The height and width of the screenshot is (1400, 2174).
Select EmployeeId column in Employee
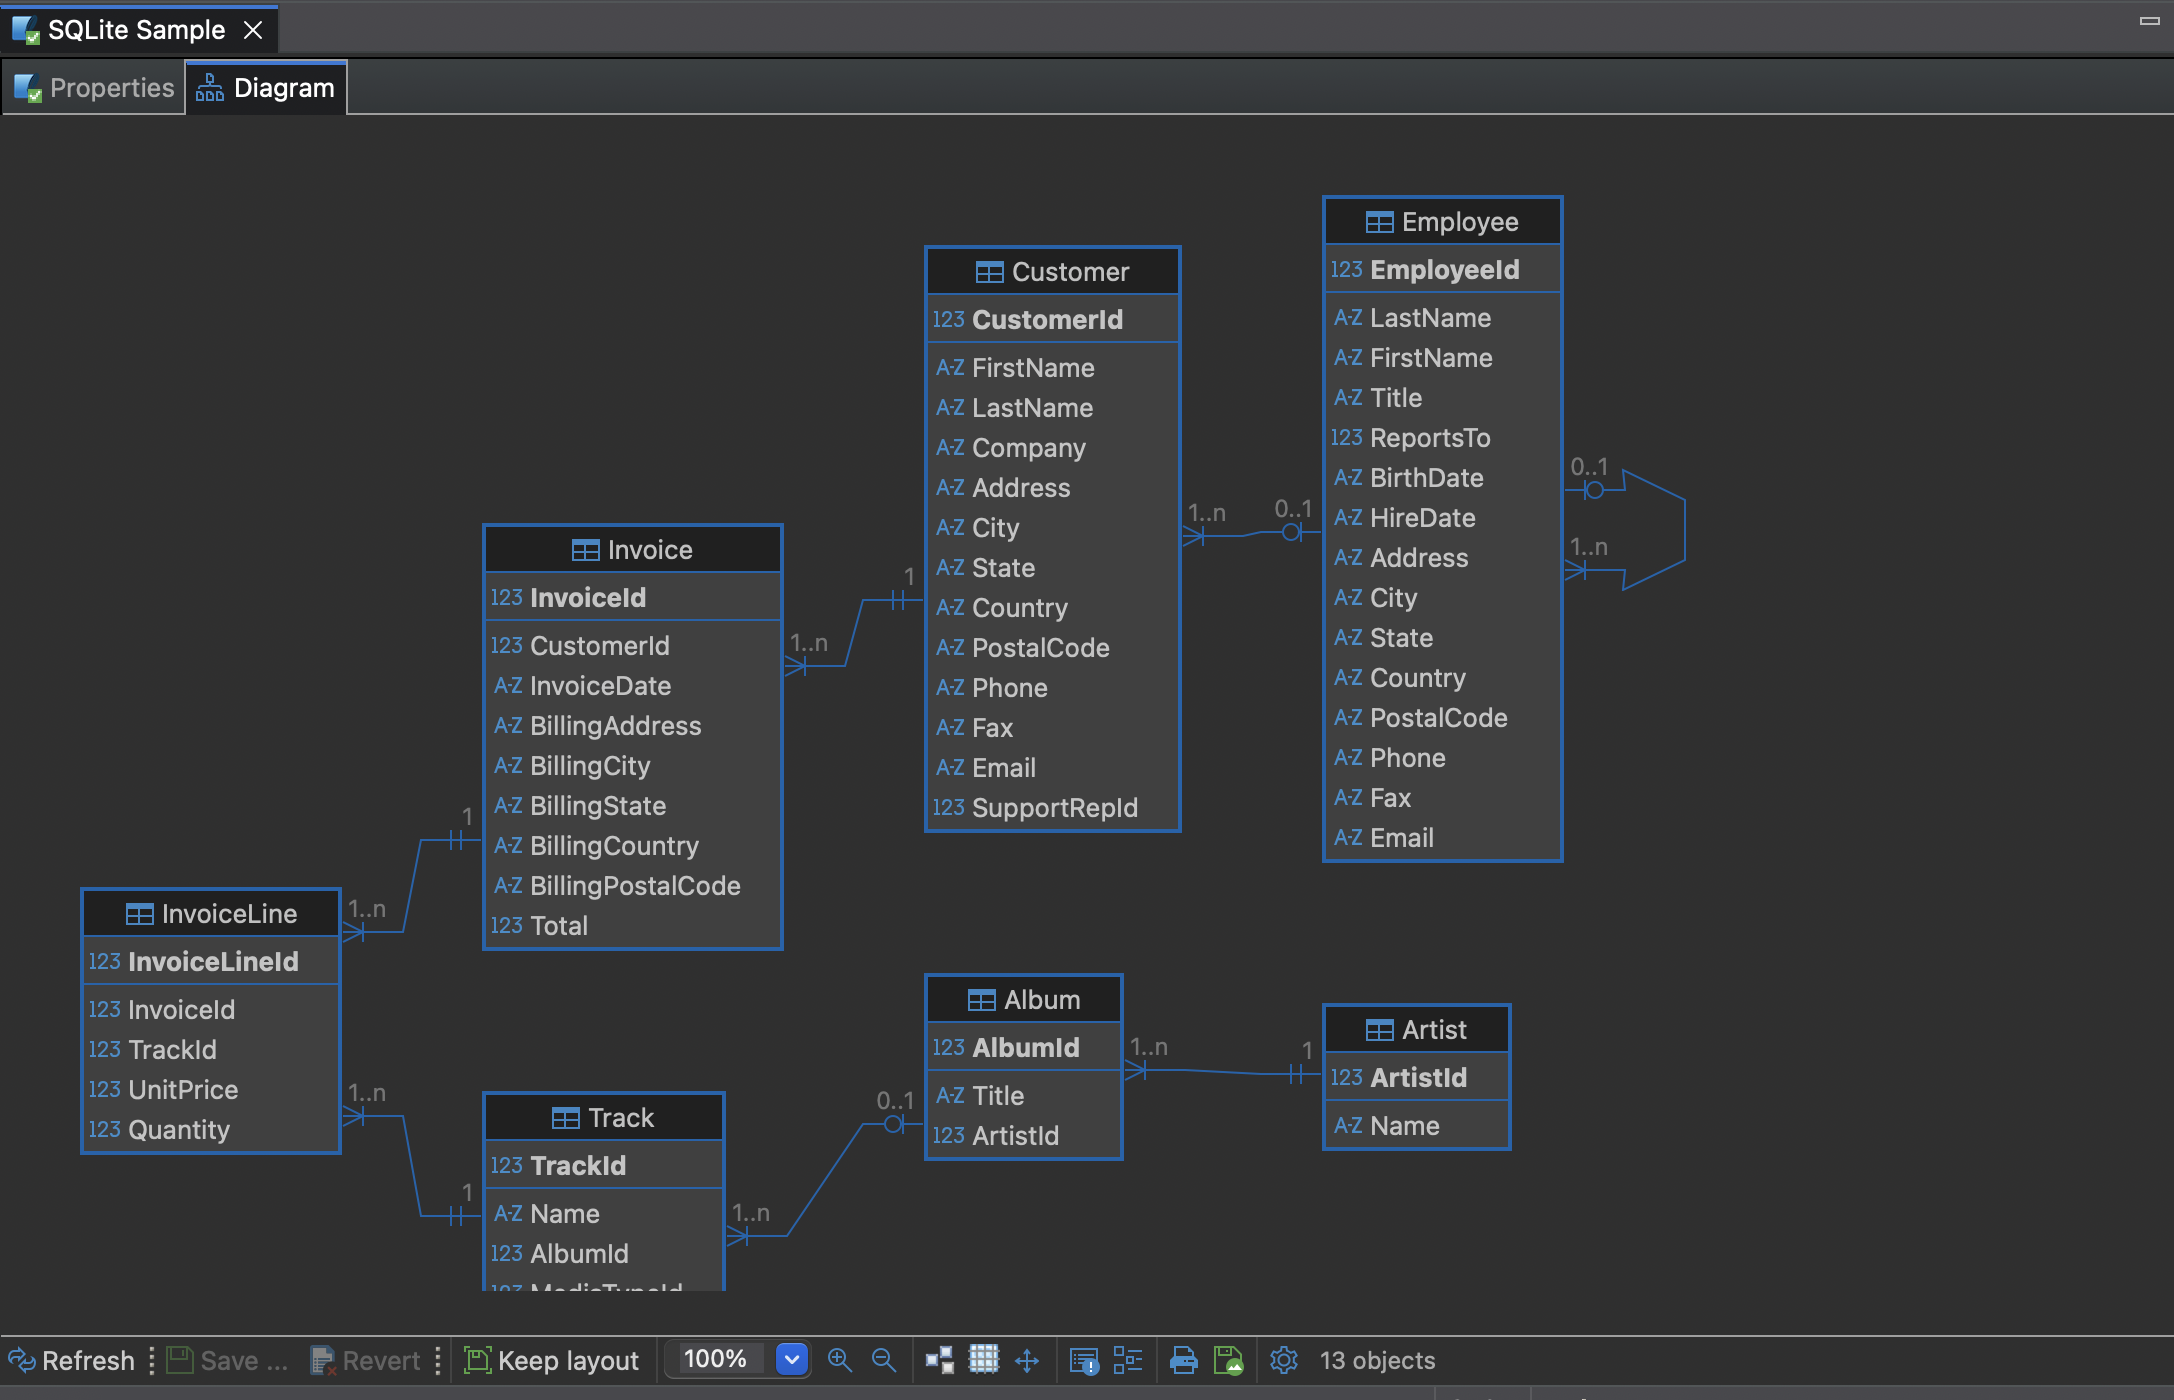1442,270
